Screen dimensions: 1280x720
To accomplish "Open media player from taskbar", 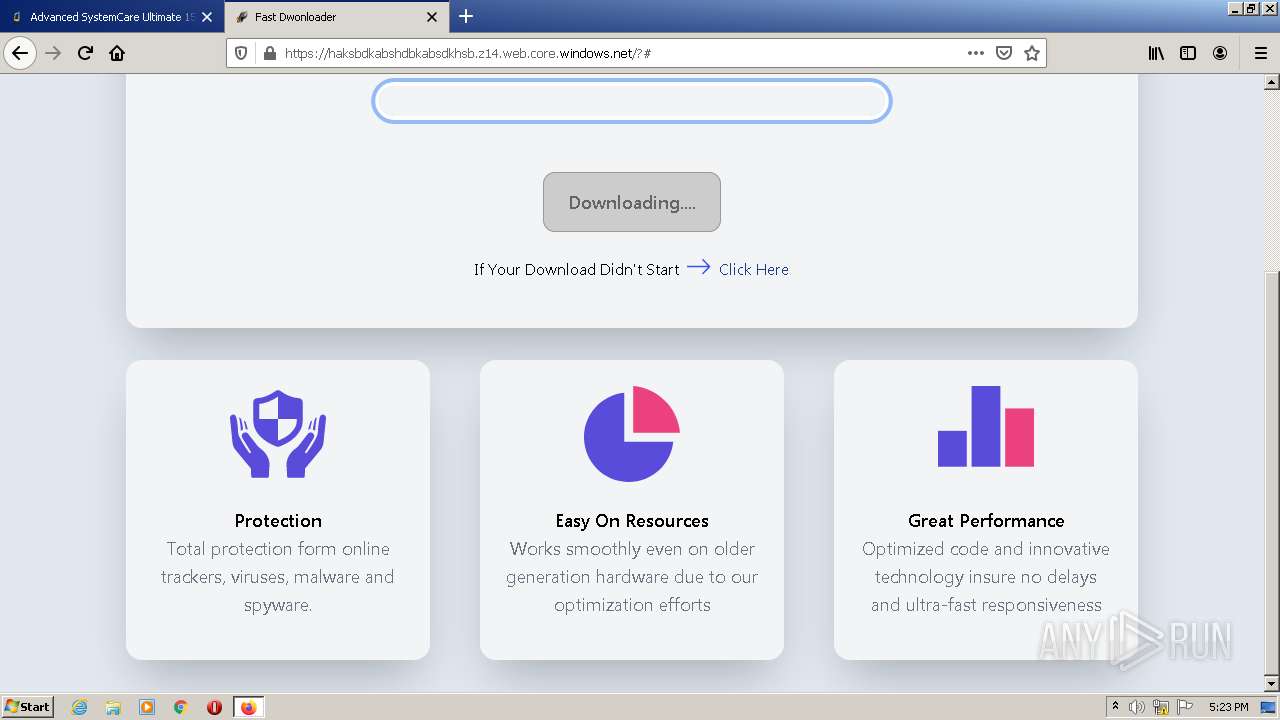I will [x=147, y=707].
